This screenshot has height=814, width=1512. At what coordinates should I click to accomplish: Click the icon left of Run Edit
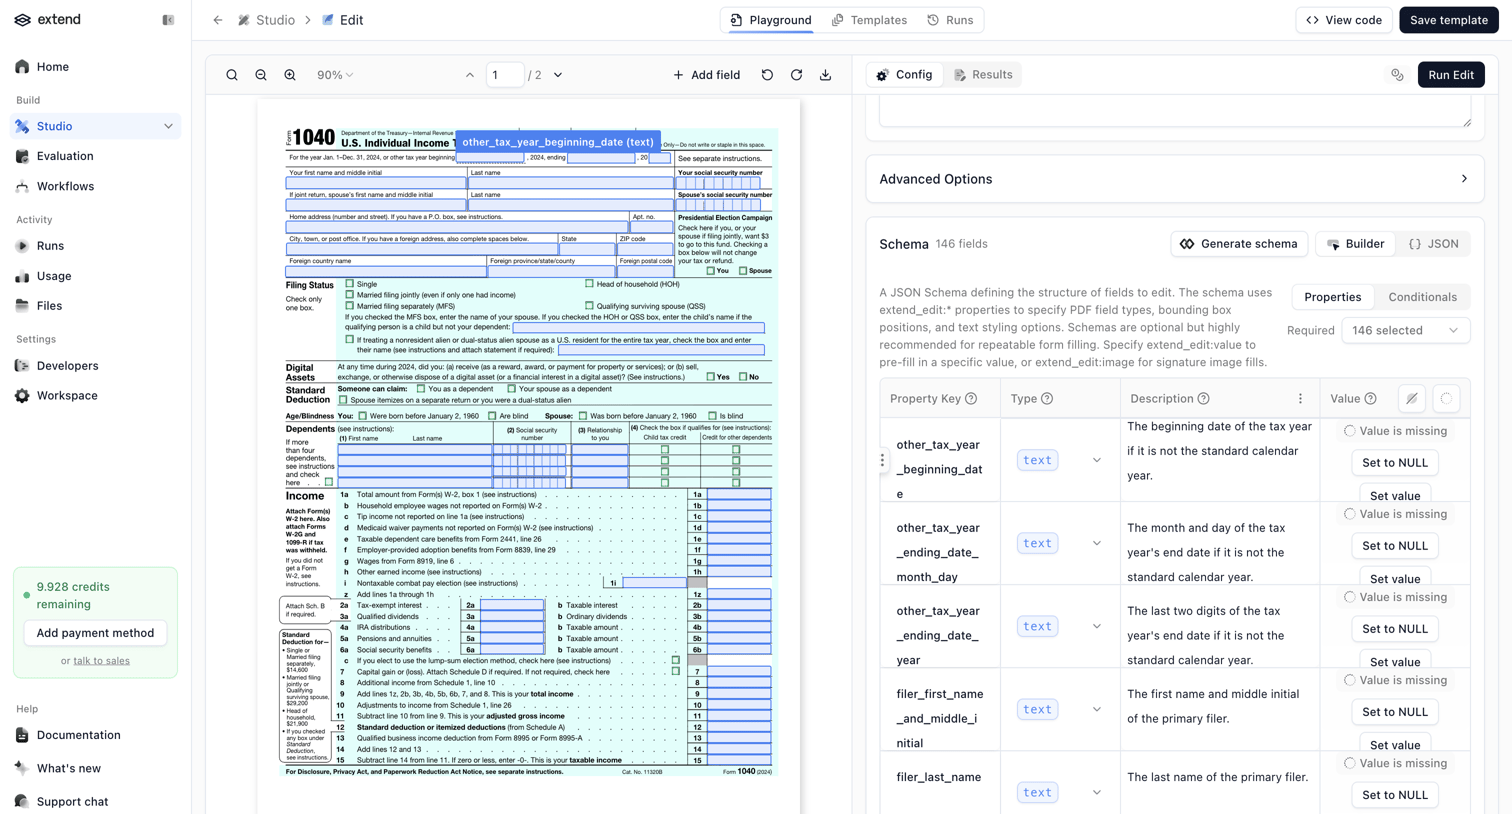pos(1397,75)
